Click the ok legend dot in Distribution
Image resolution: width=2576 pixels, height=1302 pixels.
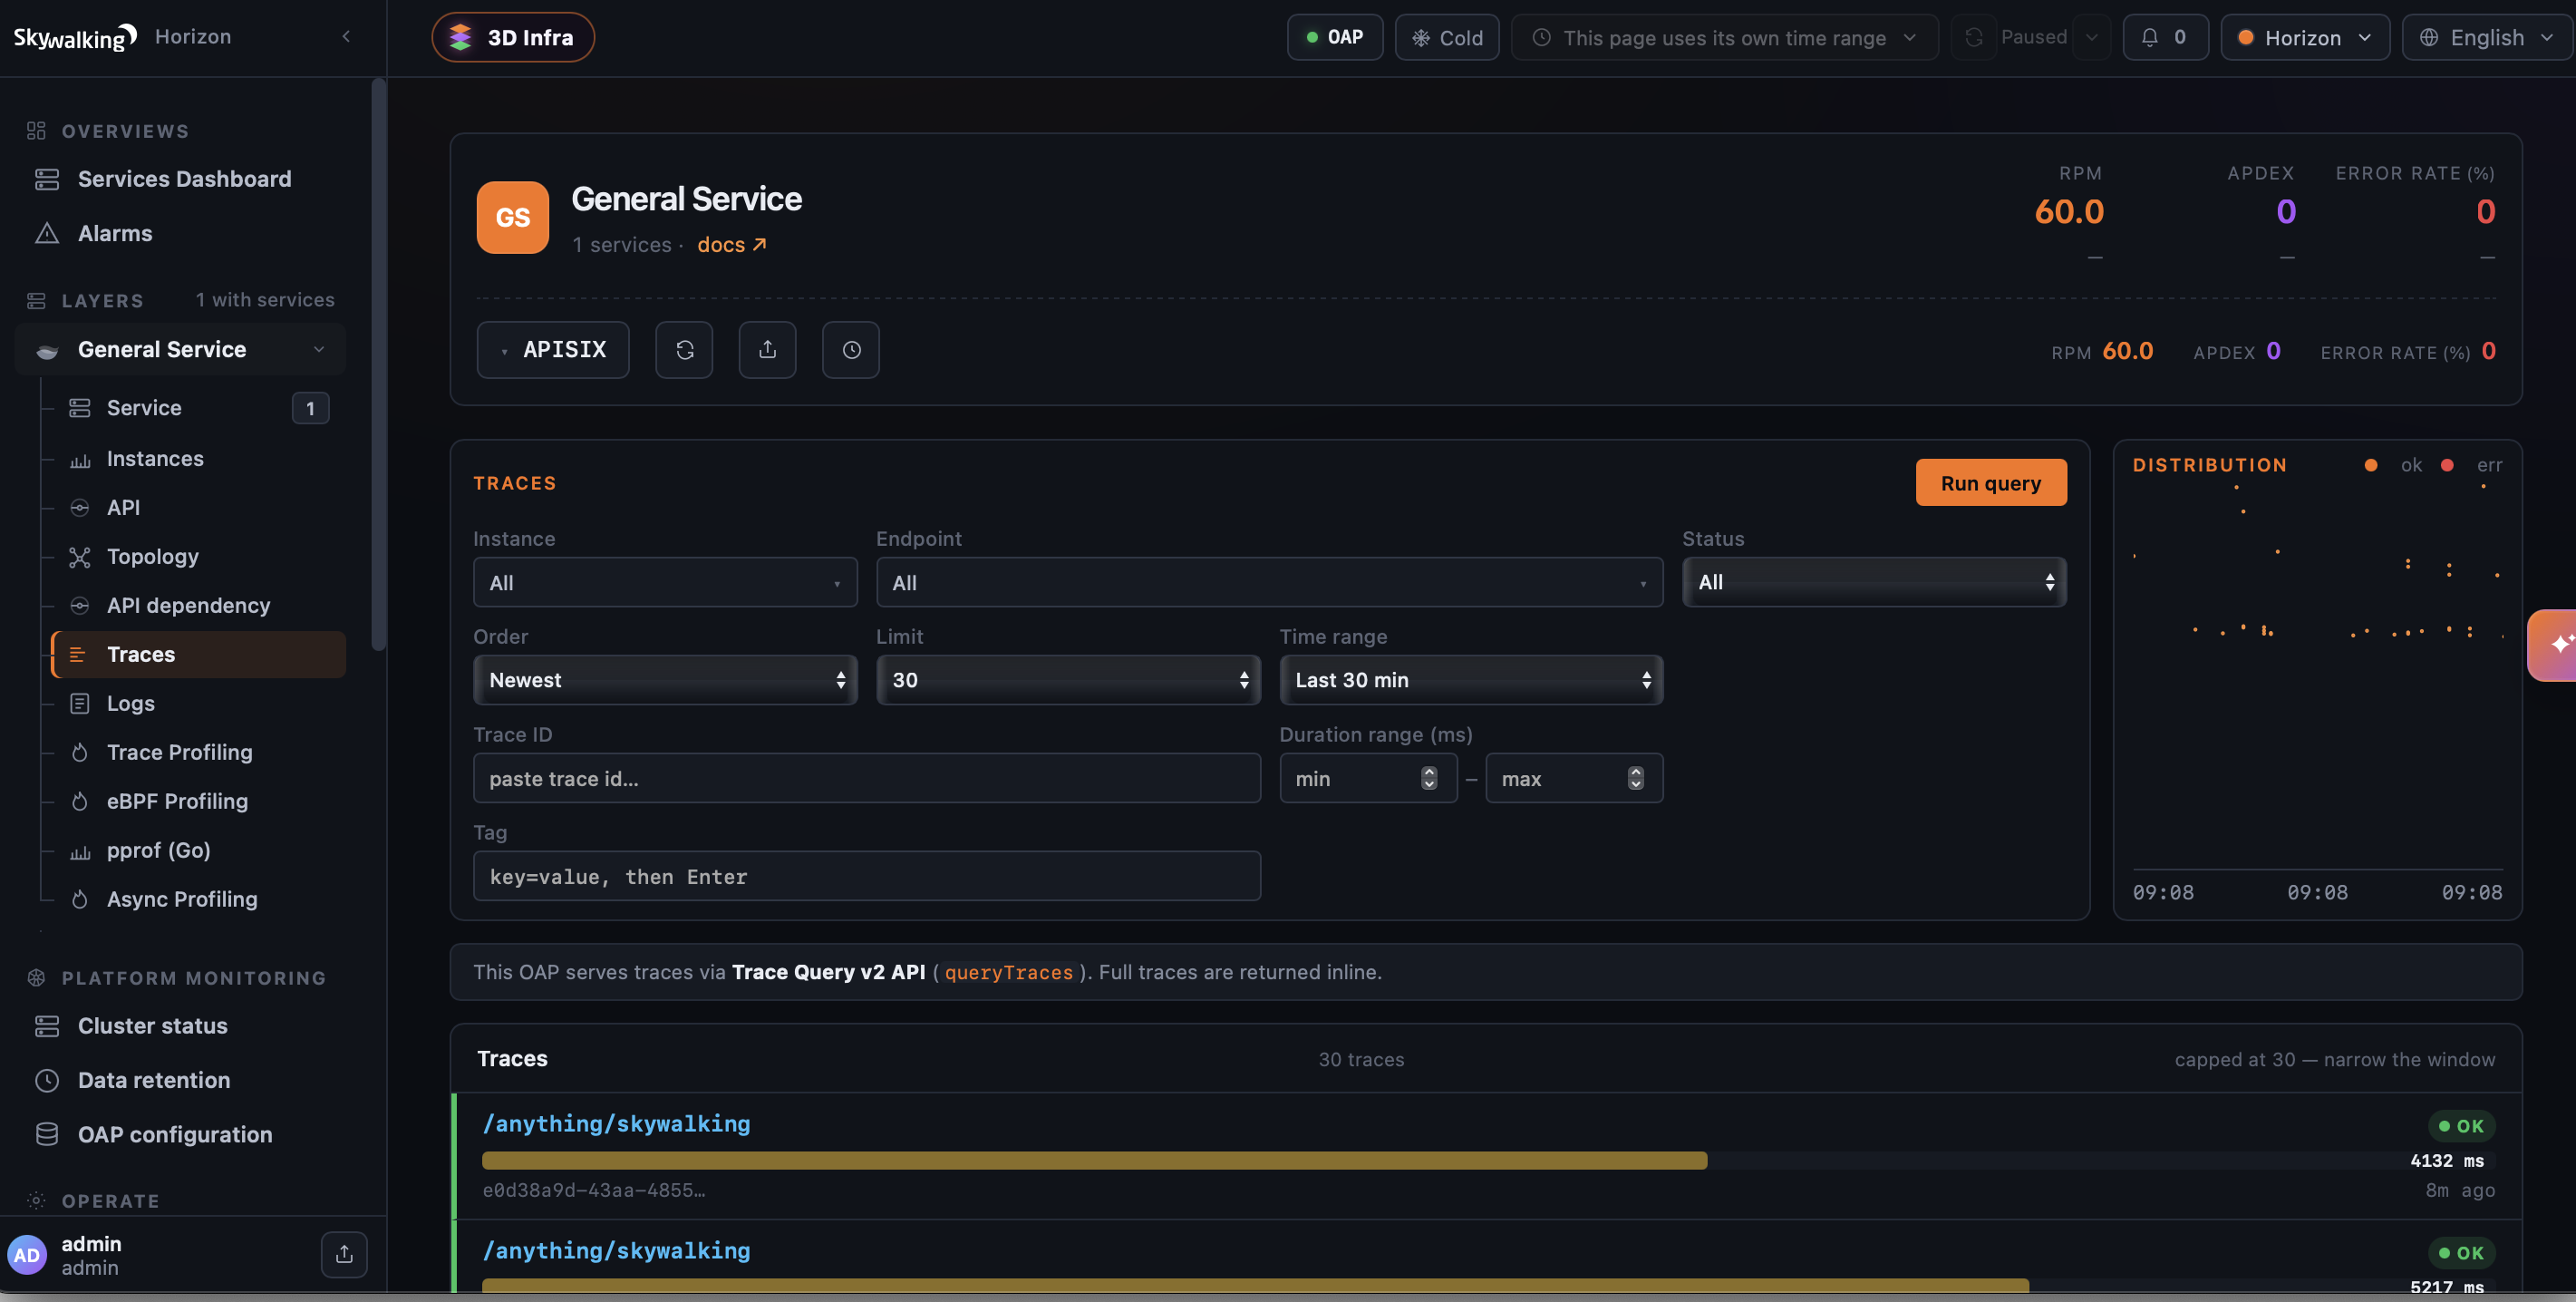pos(2370,465)
